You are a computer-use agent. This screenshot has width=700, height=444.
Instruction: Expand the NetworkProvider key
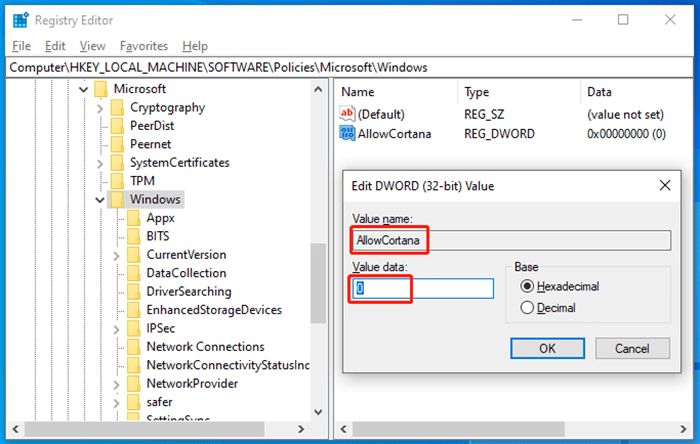point(117,385)
